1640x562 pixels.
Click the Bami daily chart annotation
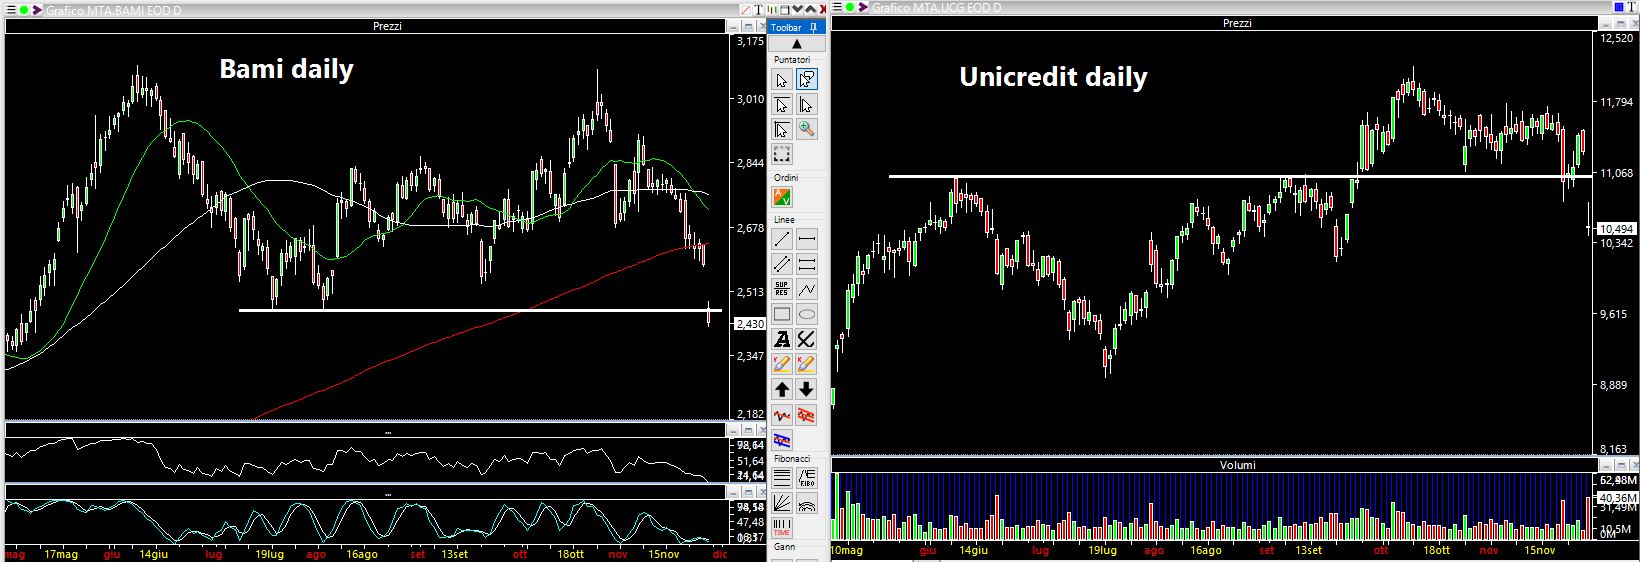(286, 69)
